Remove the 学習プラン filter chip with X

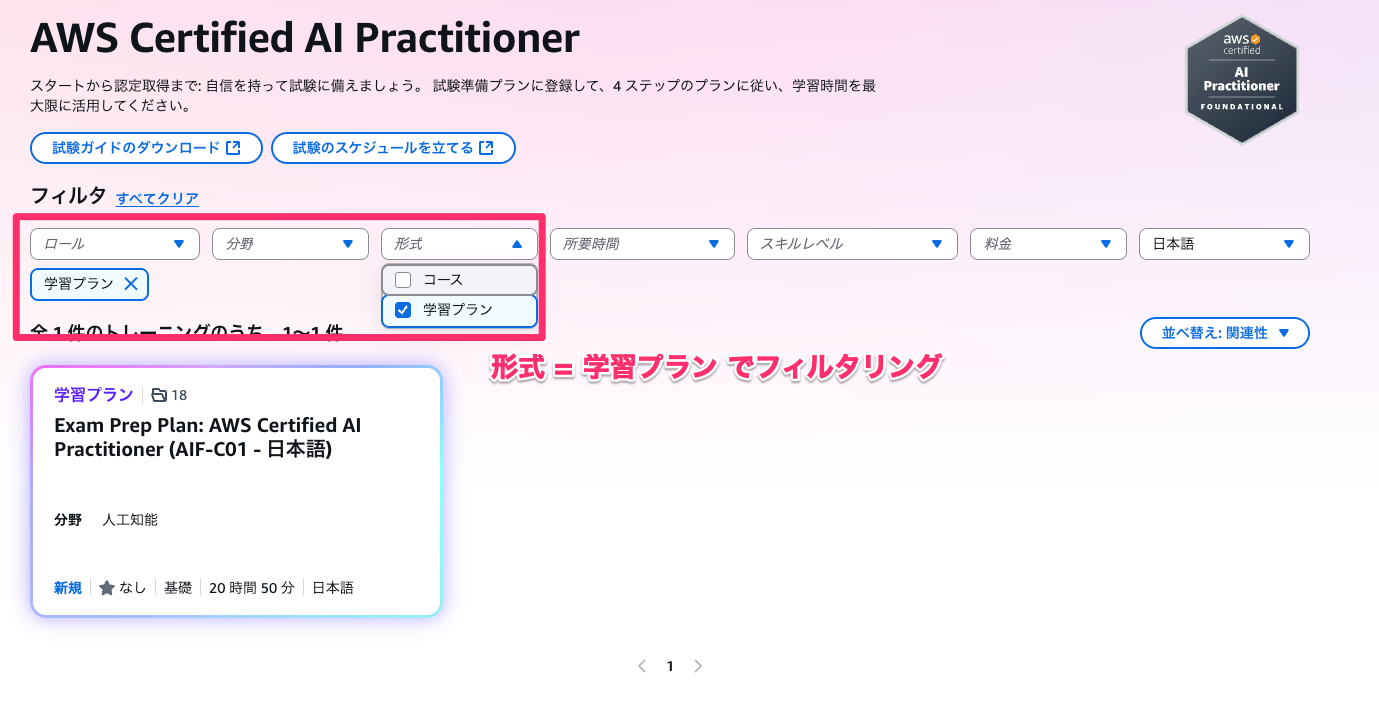coord(131,284)
